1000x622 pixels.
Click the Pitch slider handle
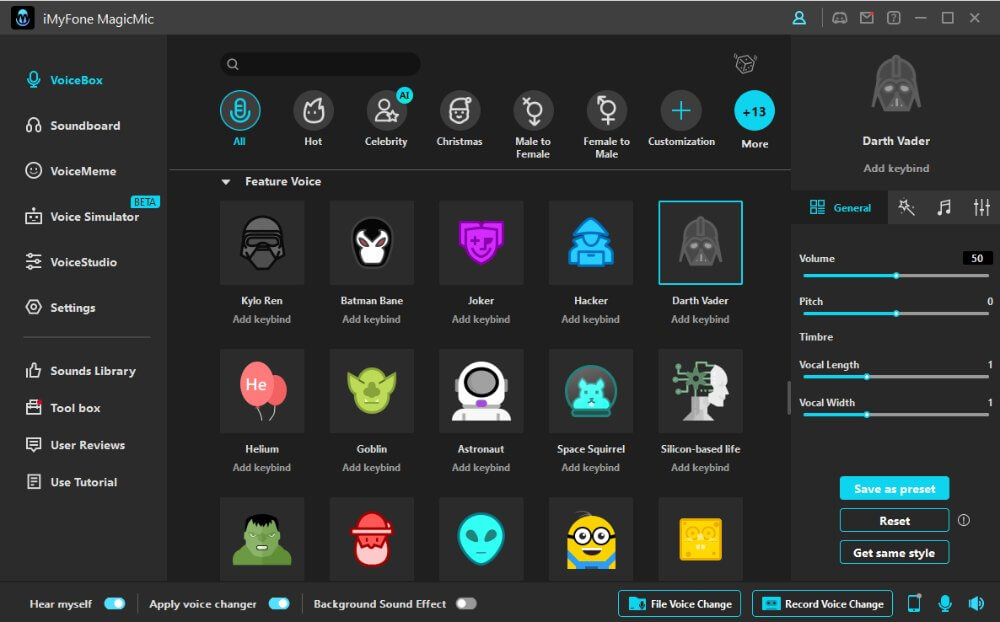pyautogui.click(x=896, y=313)
